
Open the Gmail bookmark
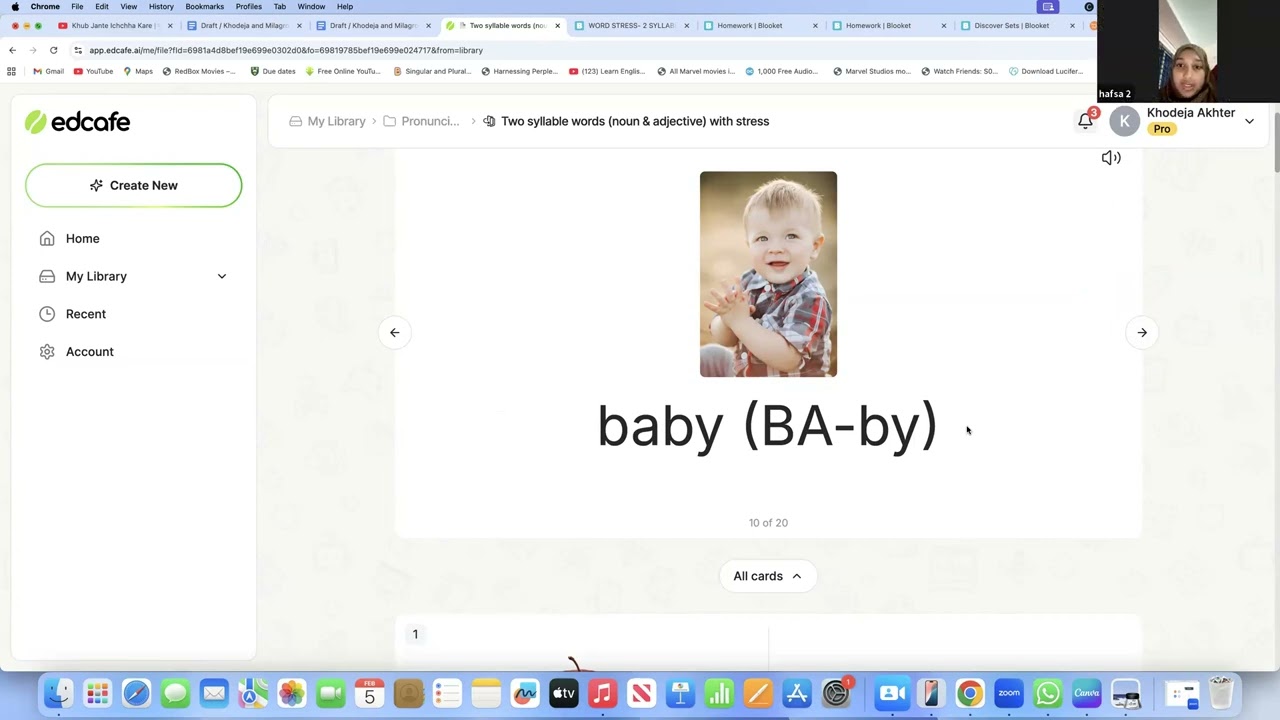[48, 71]
